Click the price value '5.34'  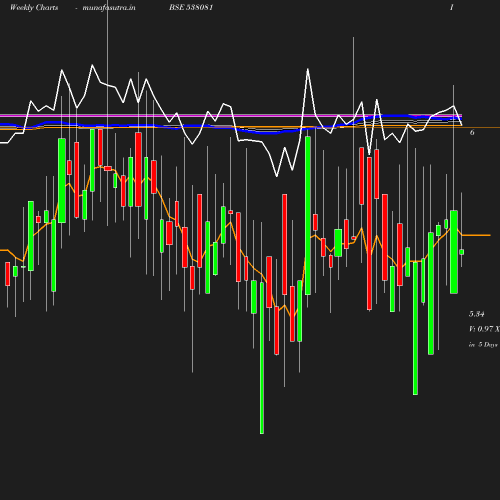point(477,314)
